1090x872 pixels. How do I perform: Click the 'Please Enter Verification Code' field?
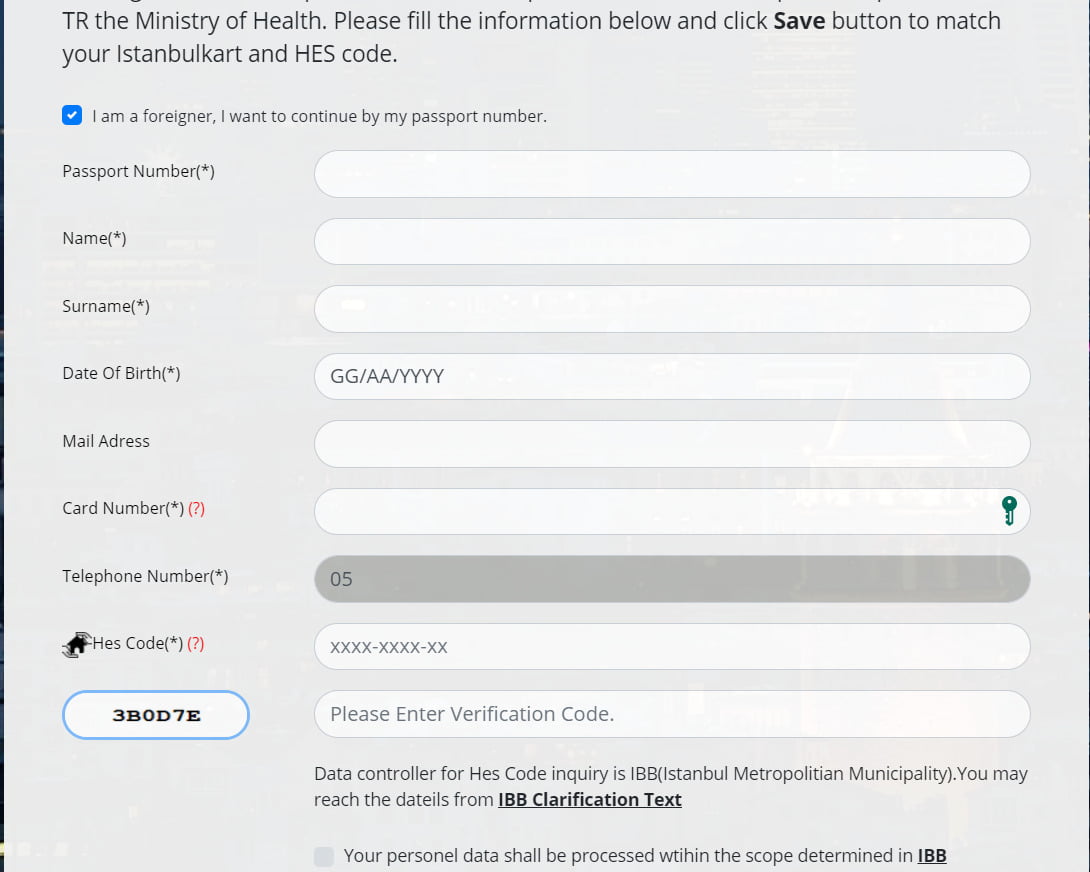pyautogui.click(x=672, y=714)
